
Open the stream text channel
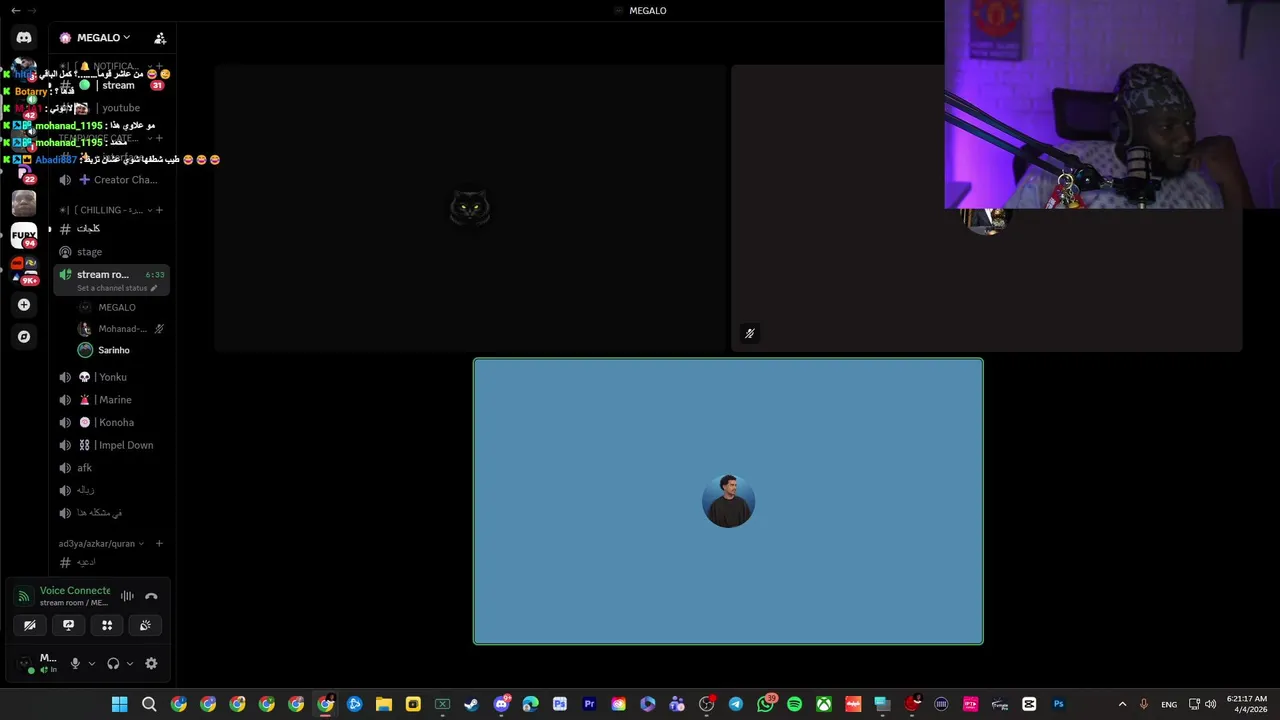[111, 85]
